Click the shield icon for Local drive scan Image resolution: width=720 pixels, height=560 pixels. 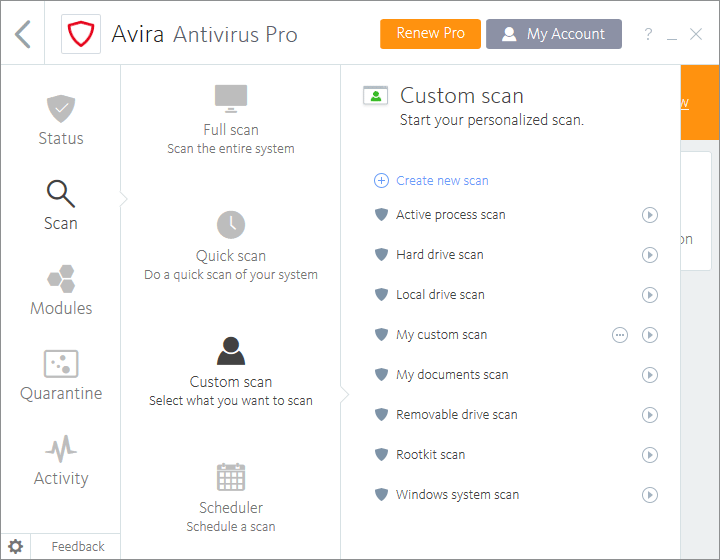click(x=381, y=294)
